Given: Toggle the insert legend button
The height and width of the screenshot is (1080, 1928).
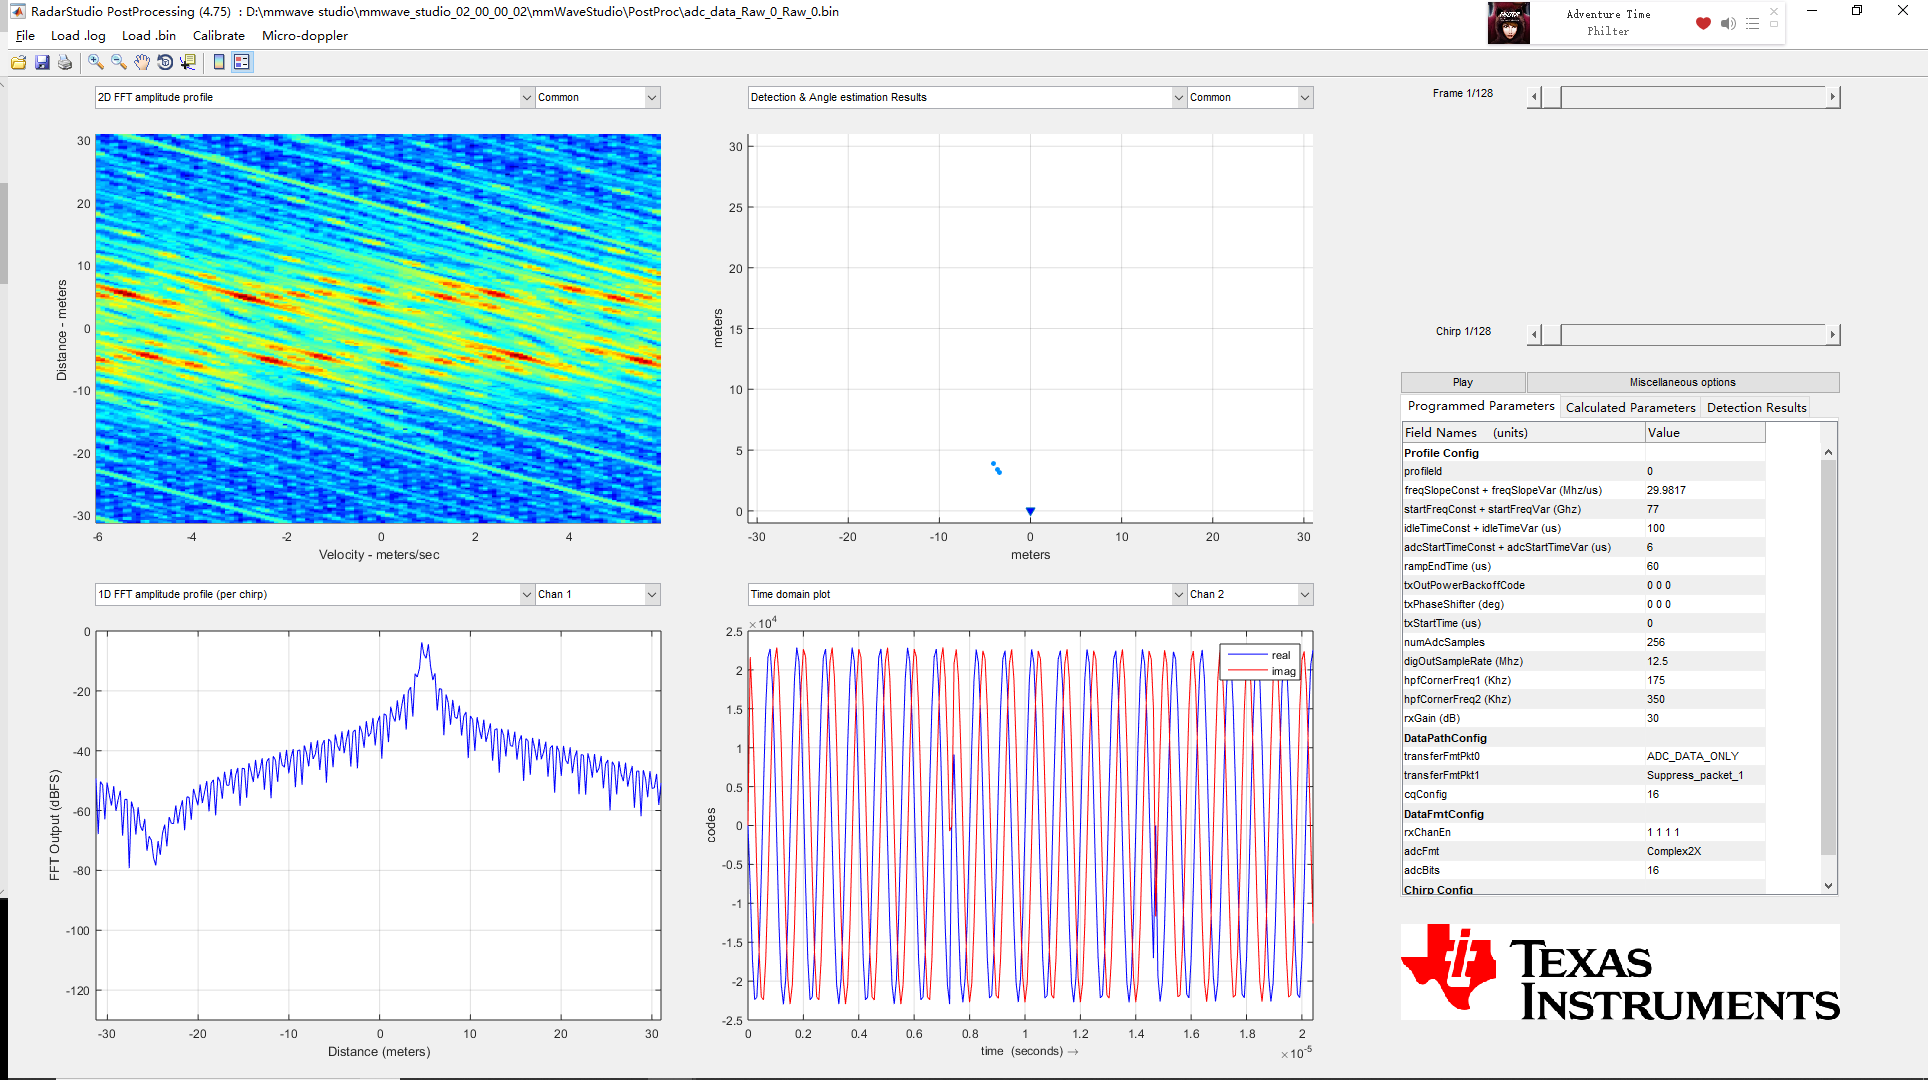Looking at the screenshot, I should click(242, 62).
